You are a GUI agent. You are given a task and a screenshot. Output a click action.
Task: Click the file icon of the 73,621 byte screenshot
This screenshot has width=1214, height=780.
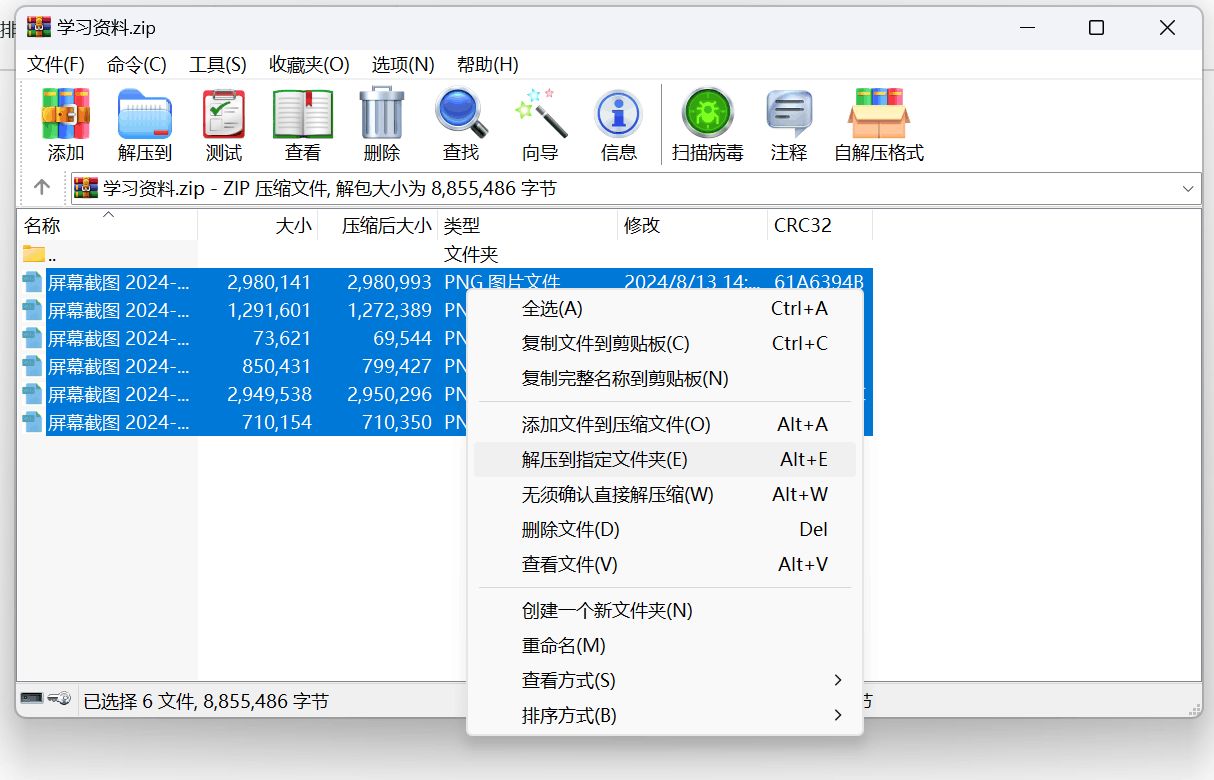[33, 338]
